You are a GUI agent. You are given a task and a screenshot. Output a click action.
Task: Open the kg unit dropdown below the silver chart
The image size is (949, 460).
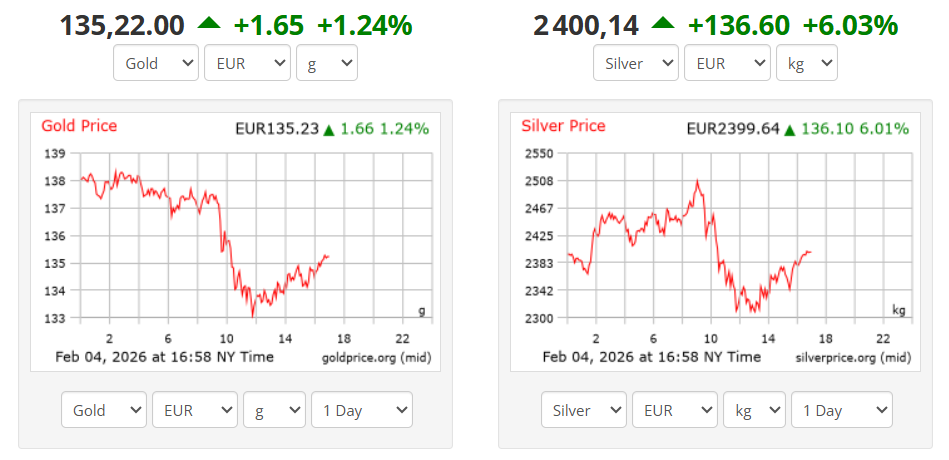coord(754,410)
